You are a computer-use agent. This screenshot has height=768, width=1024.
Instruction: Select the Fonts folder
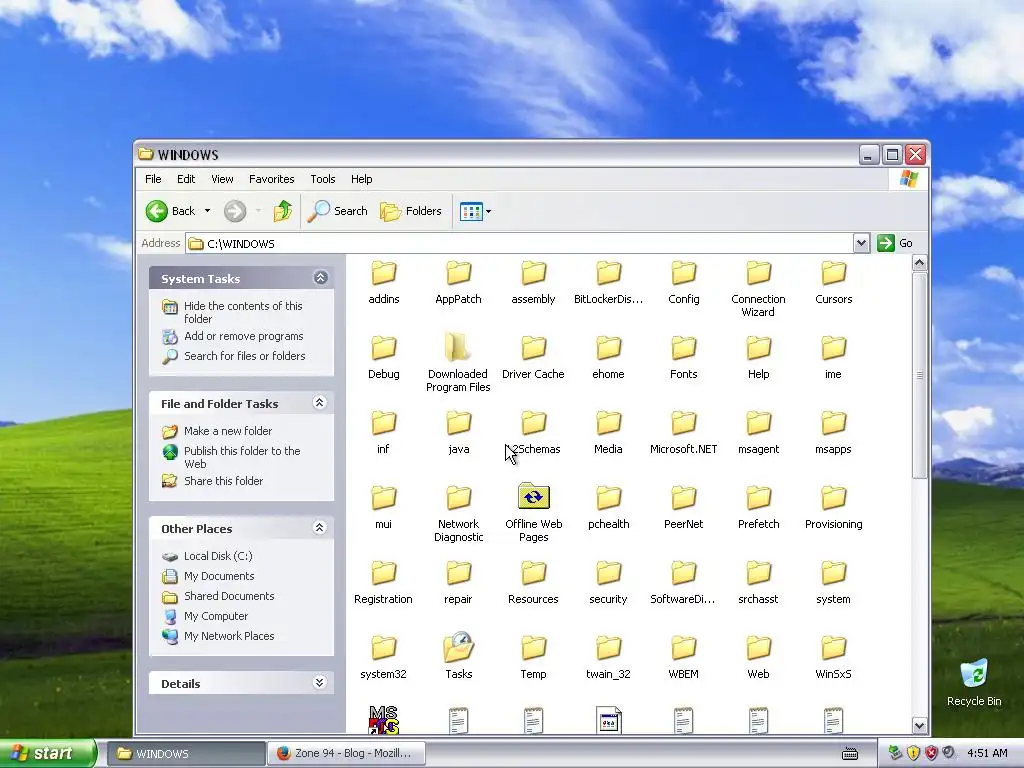pyautogui.click(x=684, y=357)
